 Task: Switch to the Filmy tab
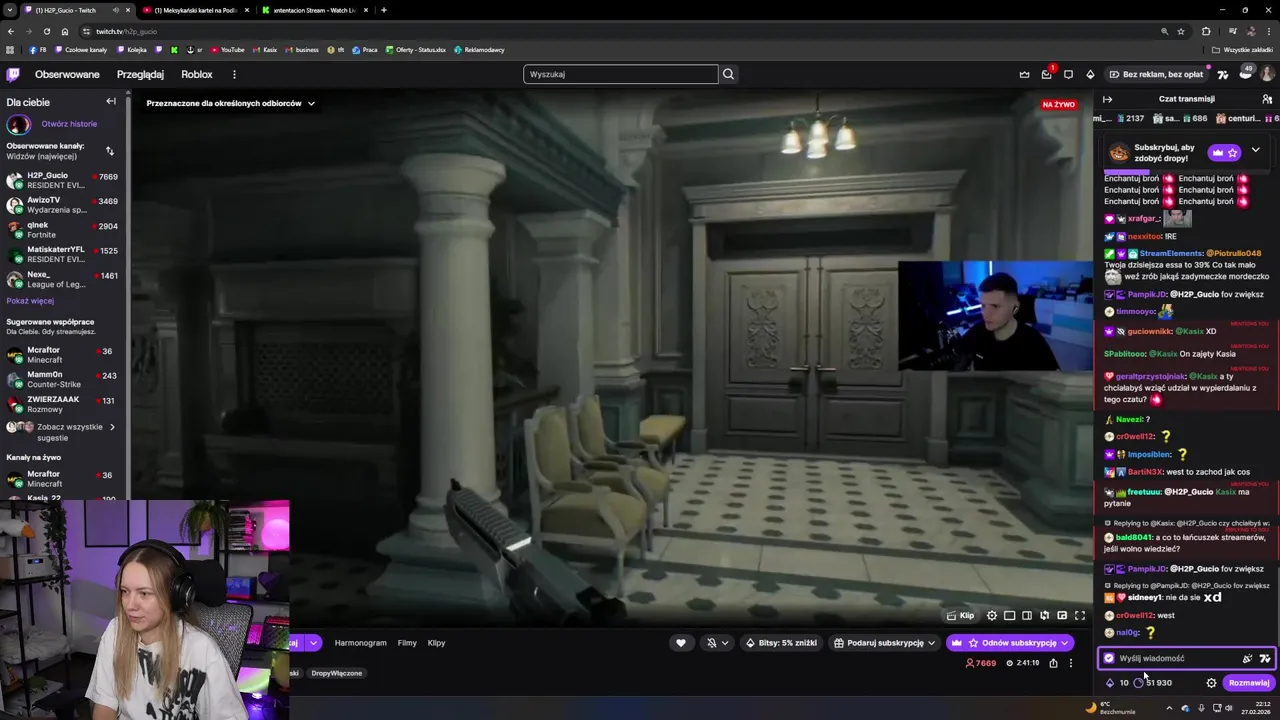tap(407, 643)
